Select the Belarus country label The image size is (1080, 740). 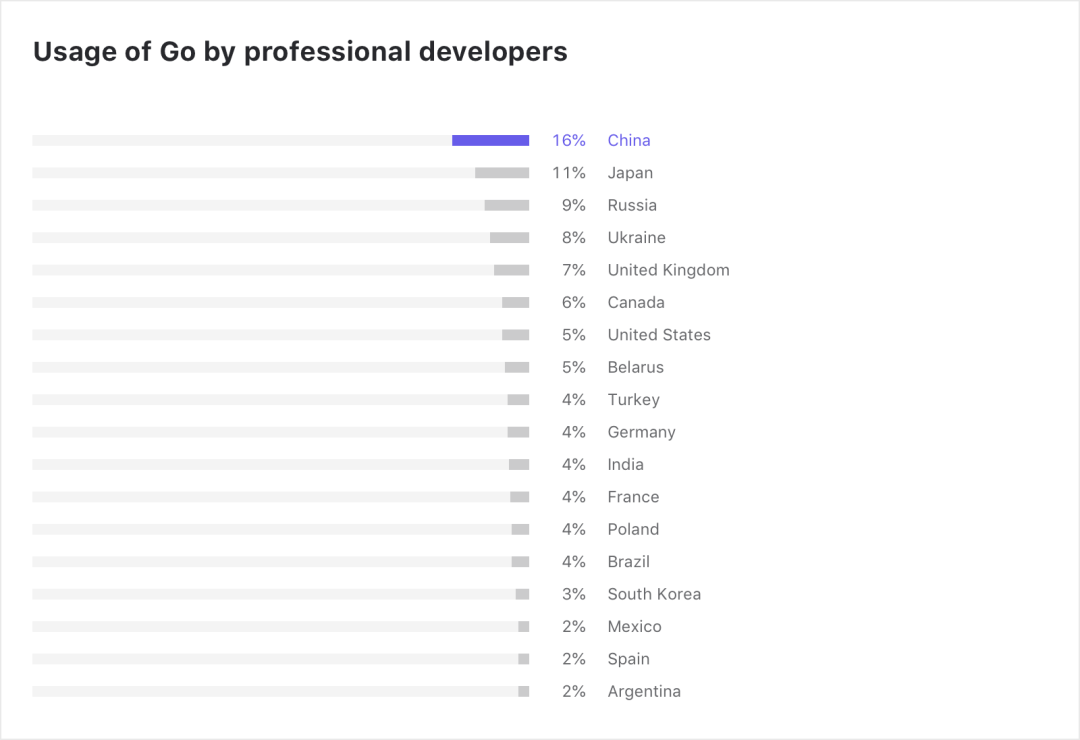pyautogui.click(x=635, y=367)
